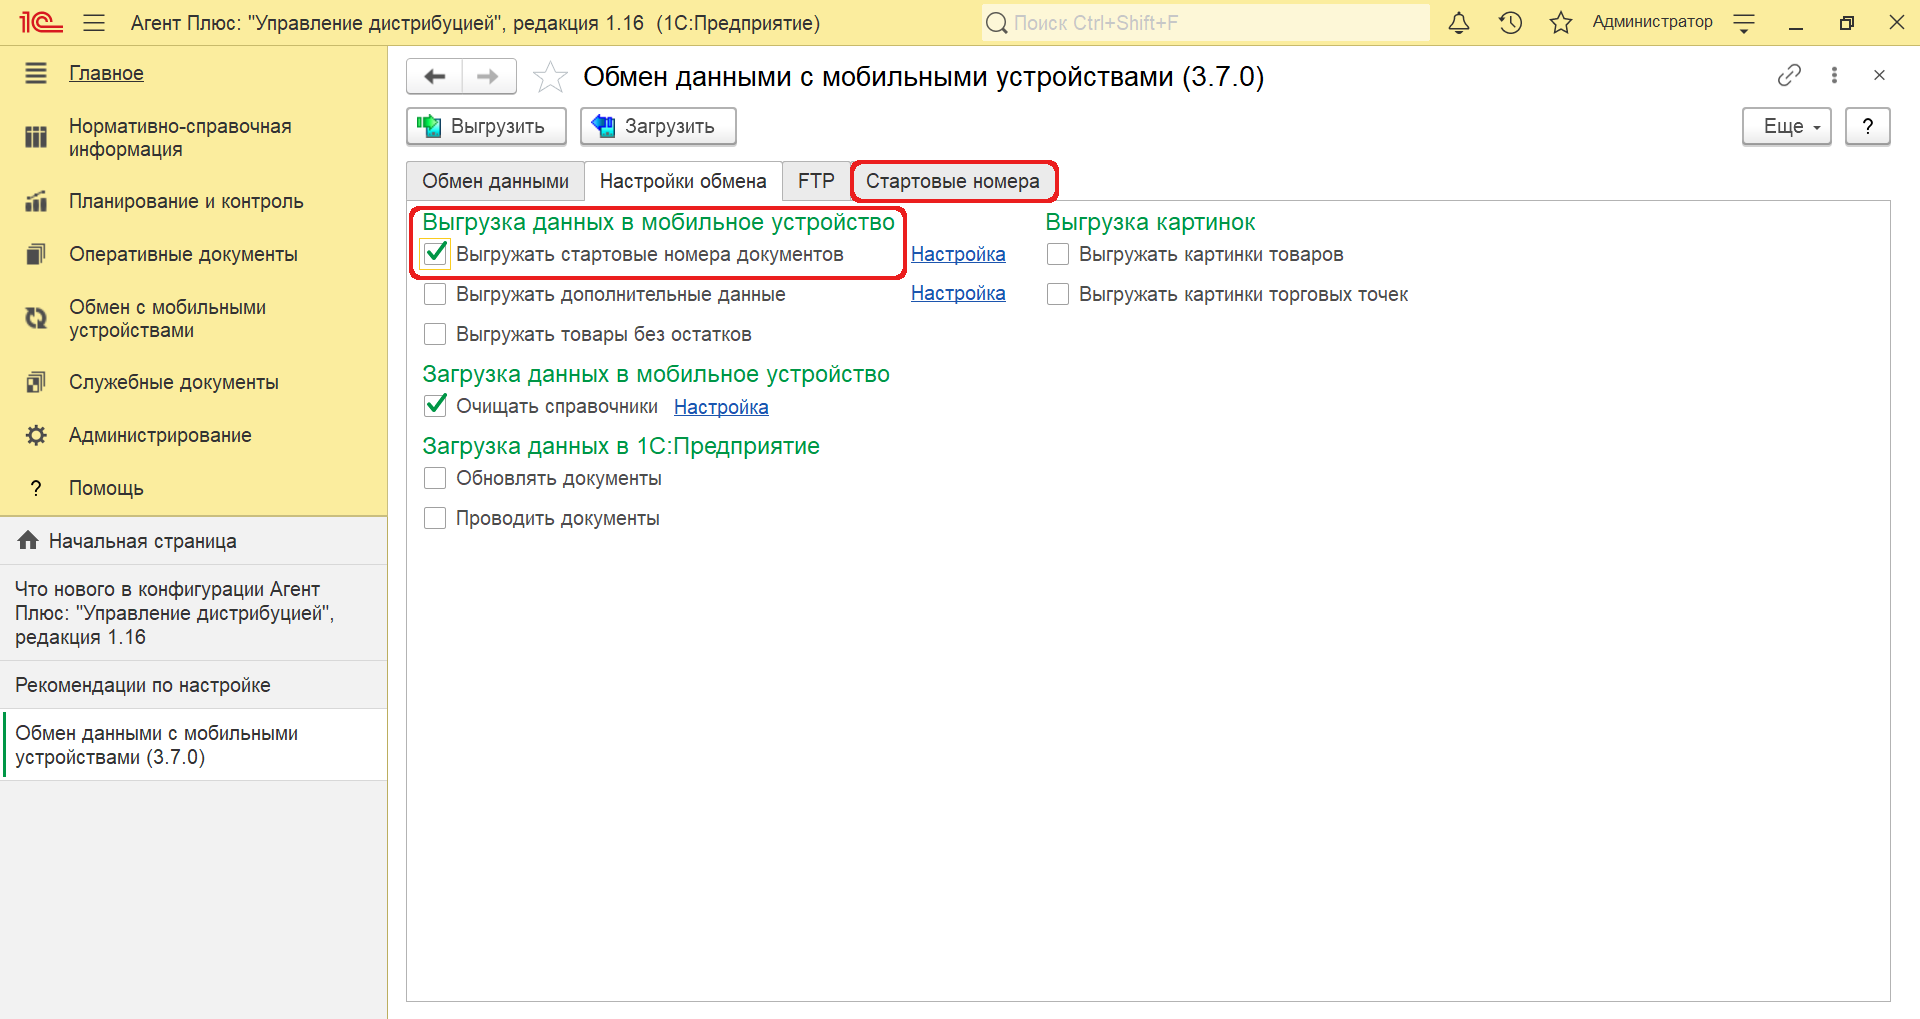Open Рекомендации по настройке page
Image resolution: width=1920 pixels, height=1019 pixels.
[x=193, y=685]
